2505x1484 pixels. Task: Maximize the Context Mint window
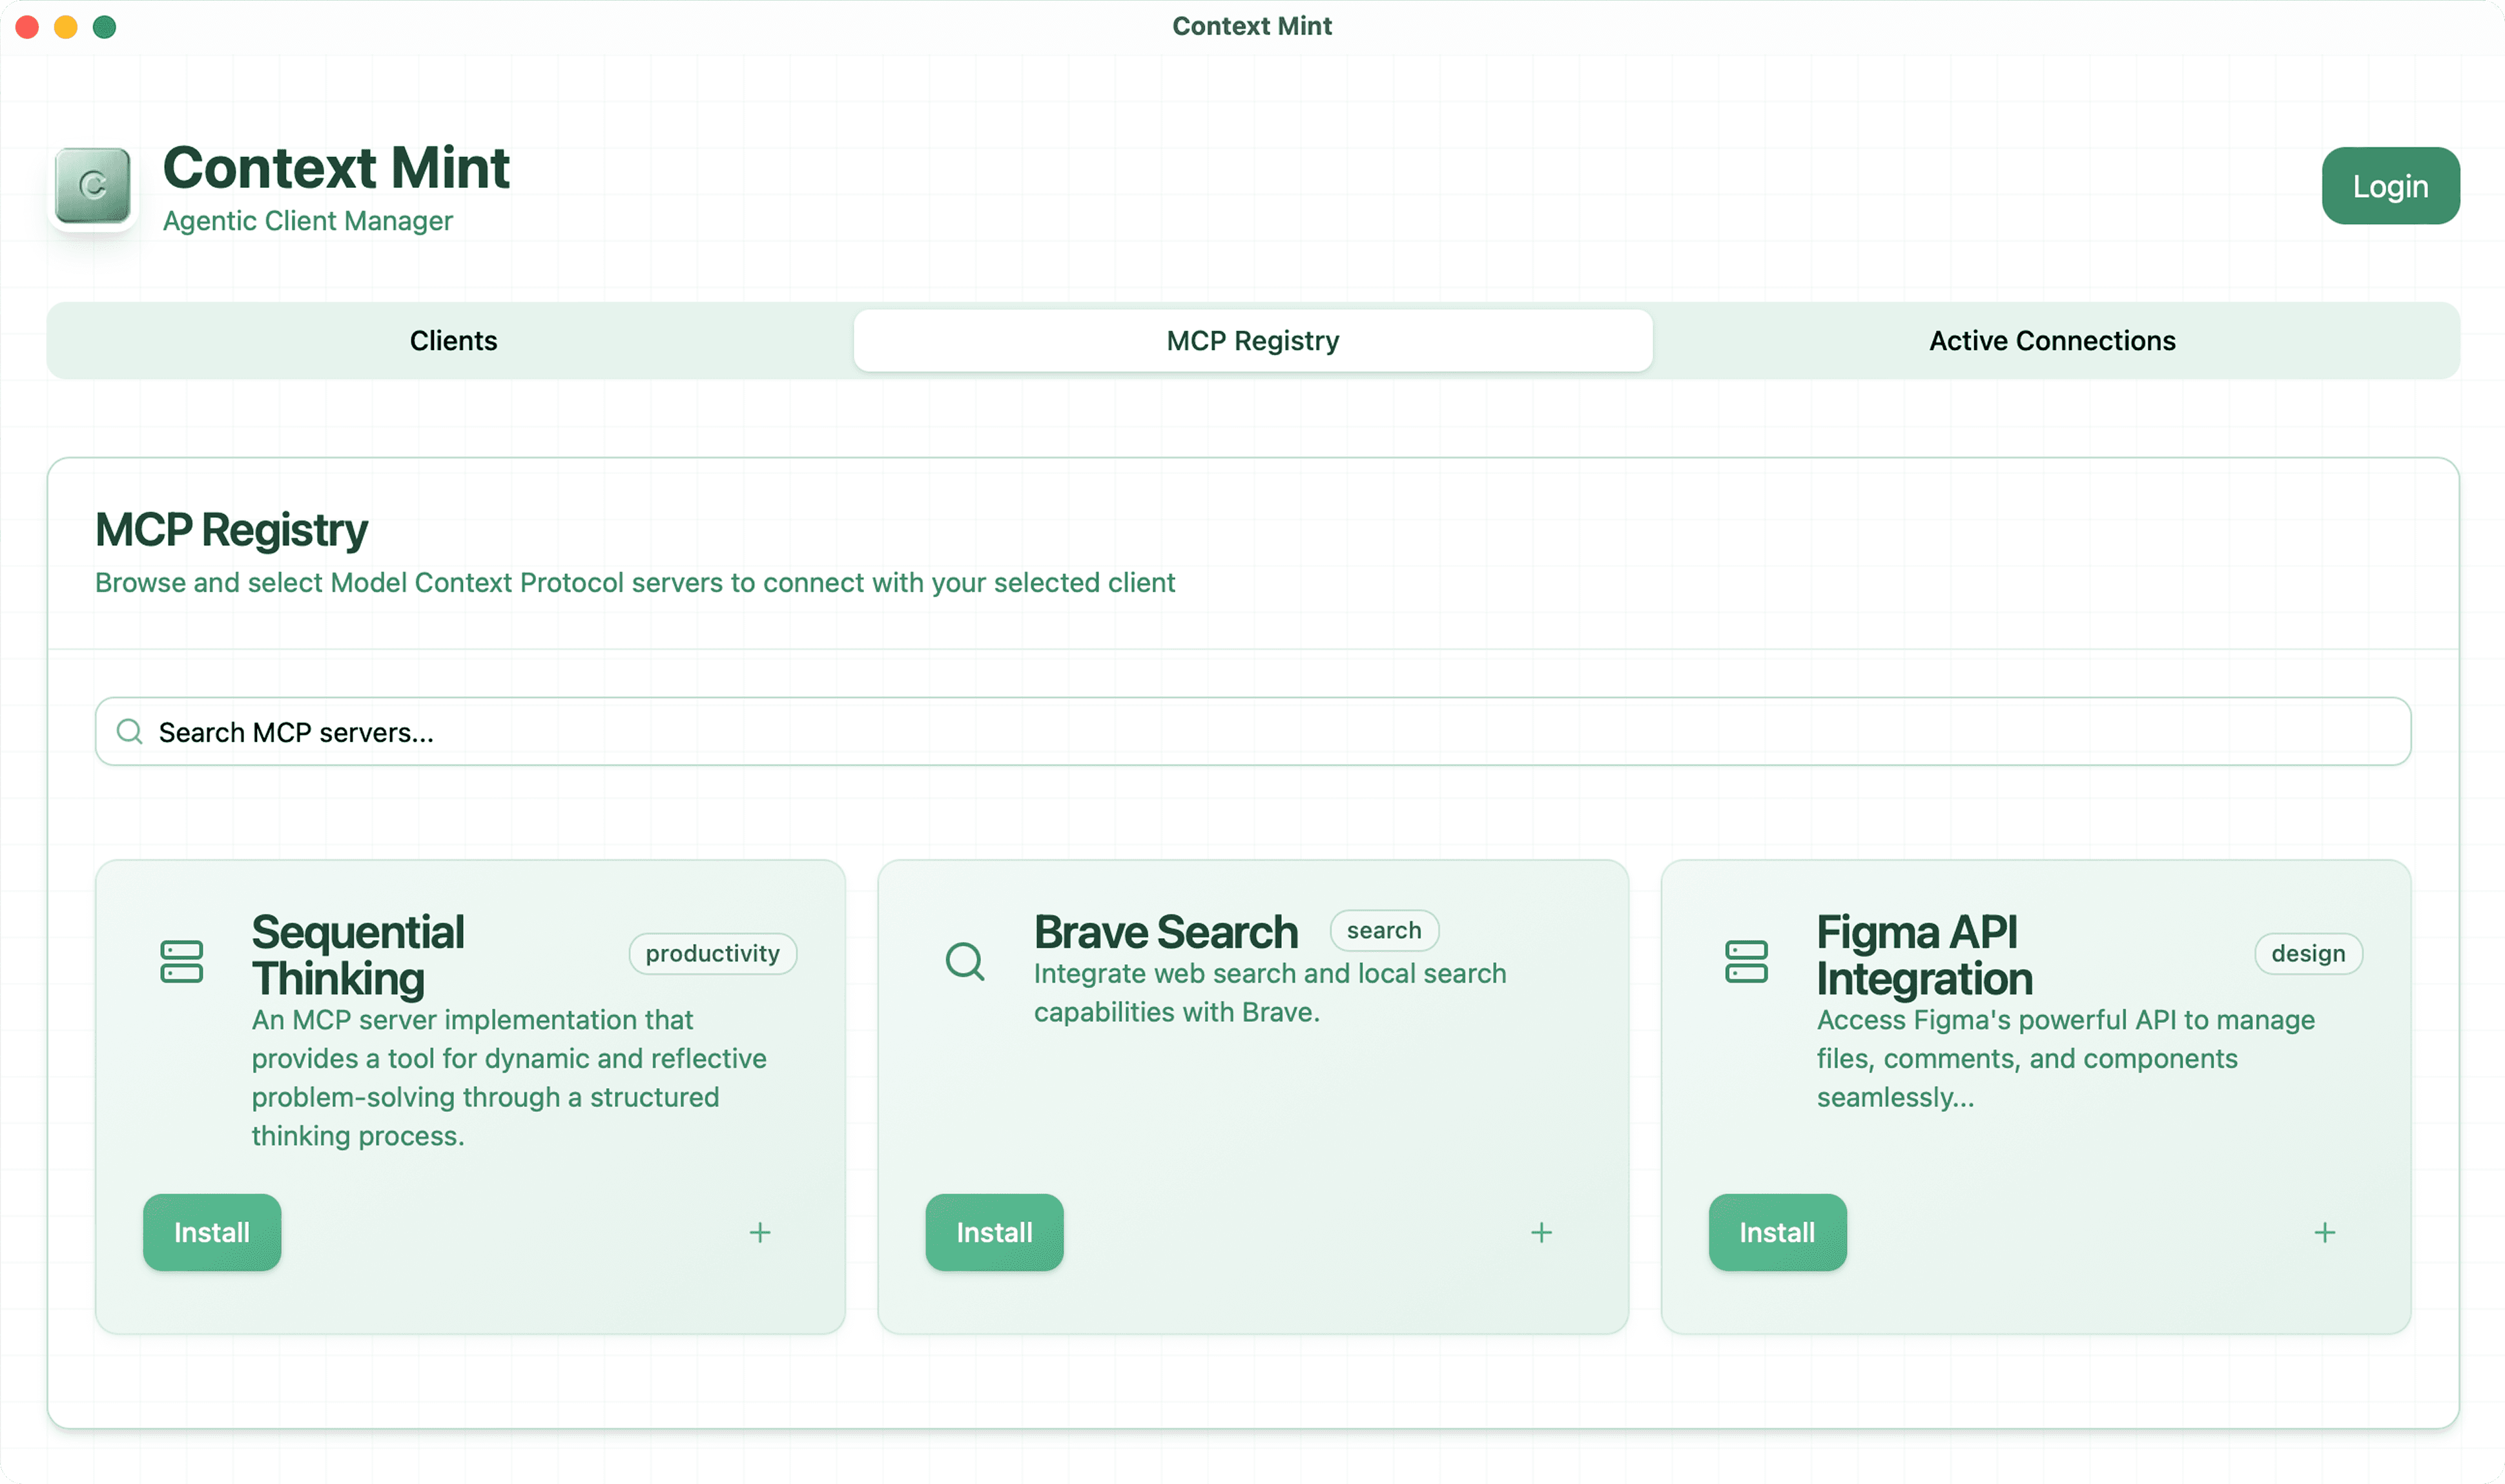104,27
